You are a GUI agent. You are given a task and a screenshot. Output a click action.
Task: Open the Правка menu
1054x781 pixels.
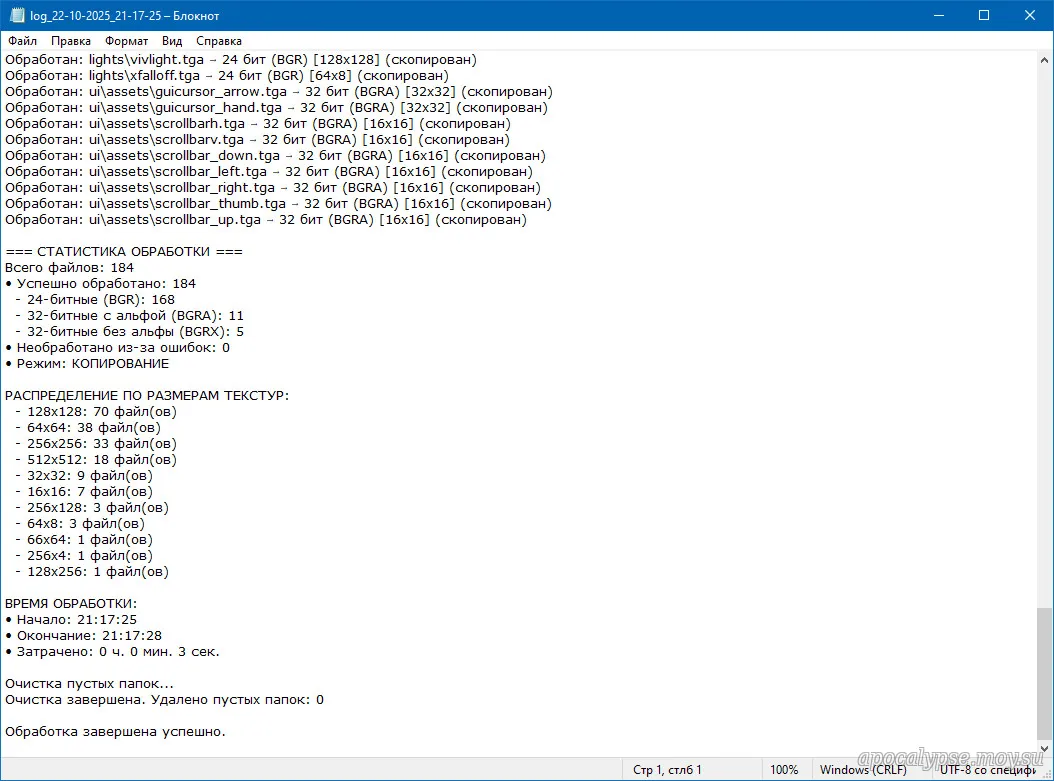(x=71, y=41)
